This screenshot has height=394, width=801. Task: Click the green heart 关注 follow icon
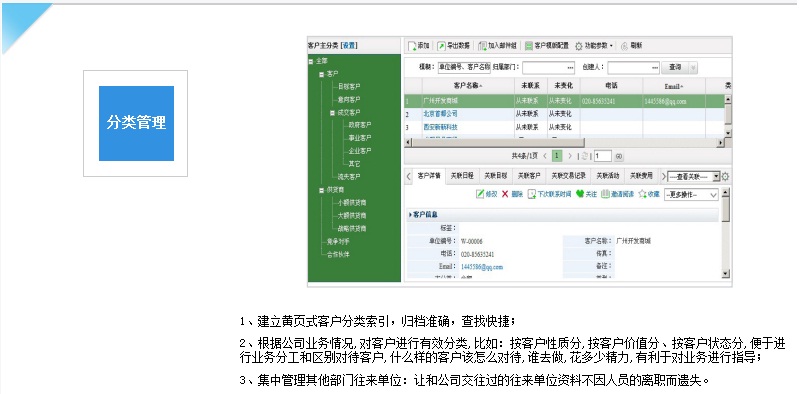580,194
